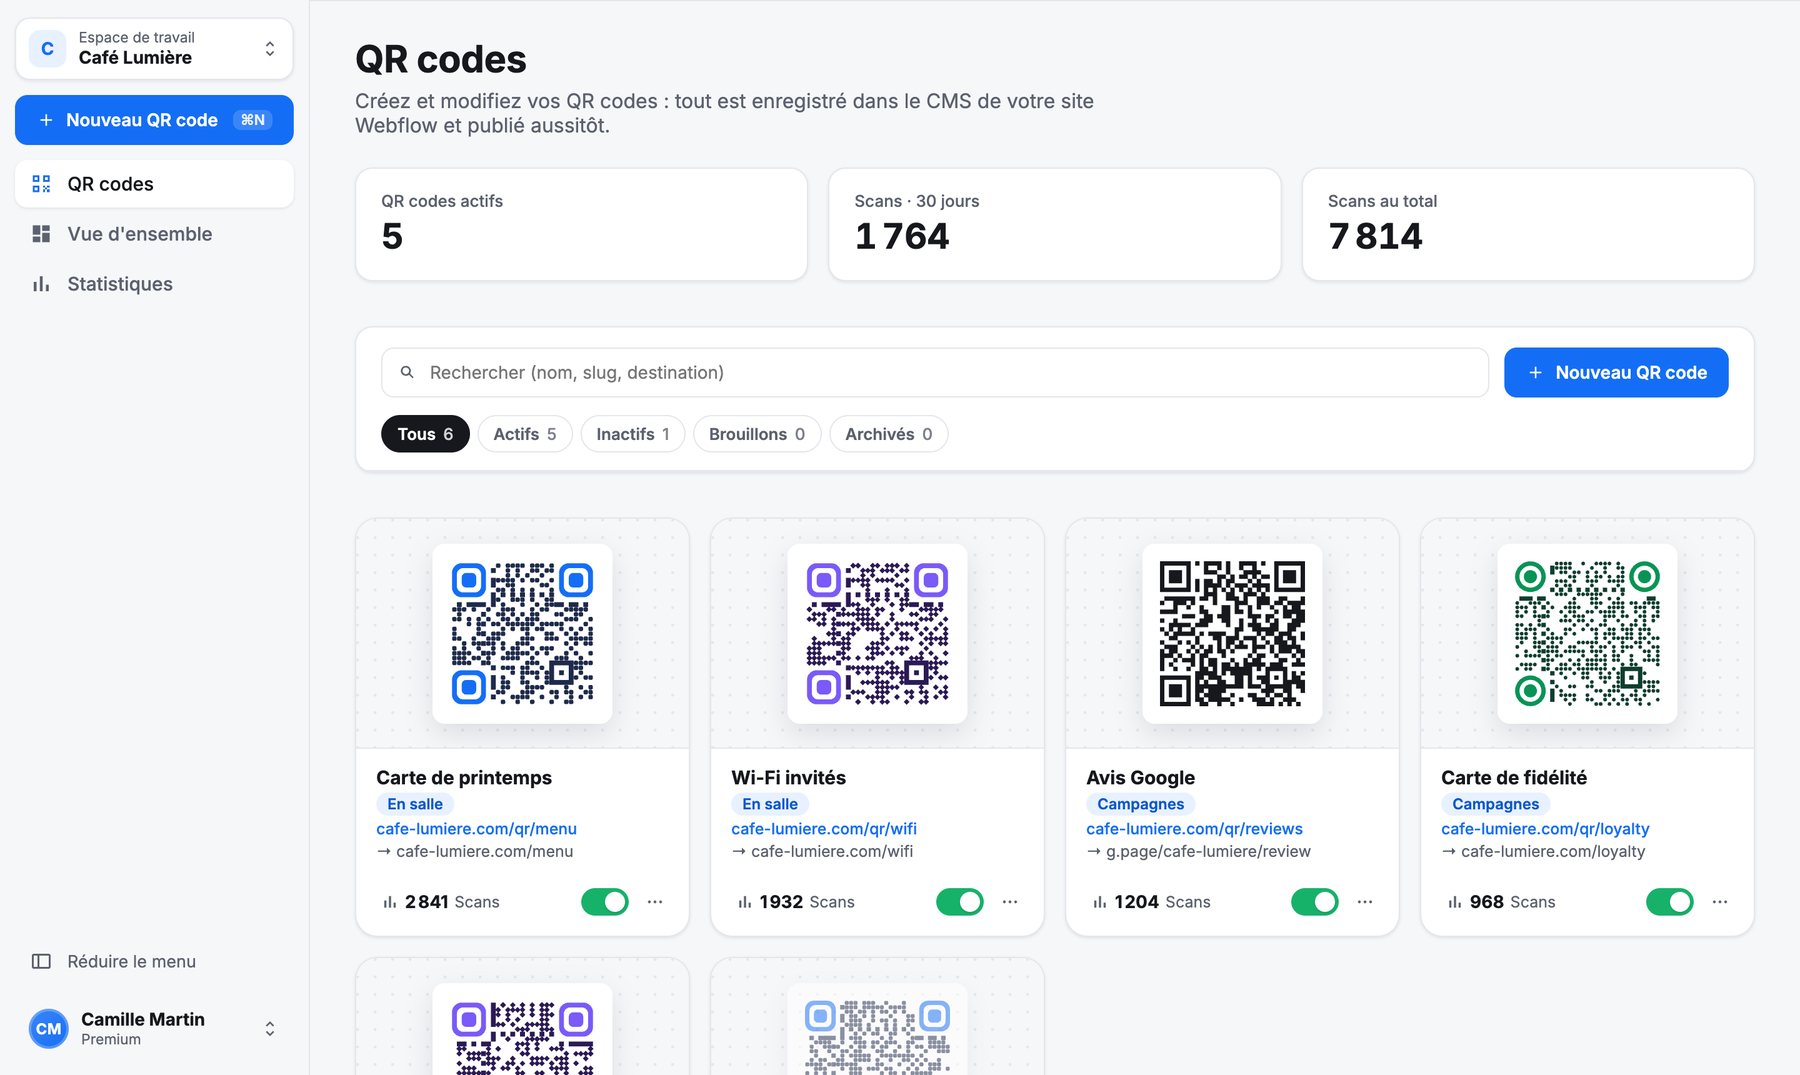Click the CM user avatar
Screen dimensions: 1800x1075
[48, 1028]
